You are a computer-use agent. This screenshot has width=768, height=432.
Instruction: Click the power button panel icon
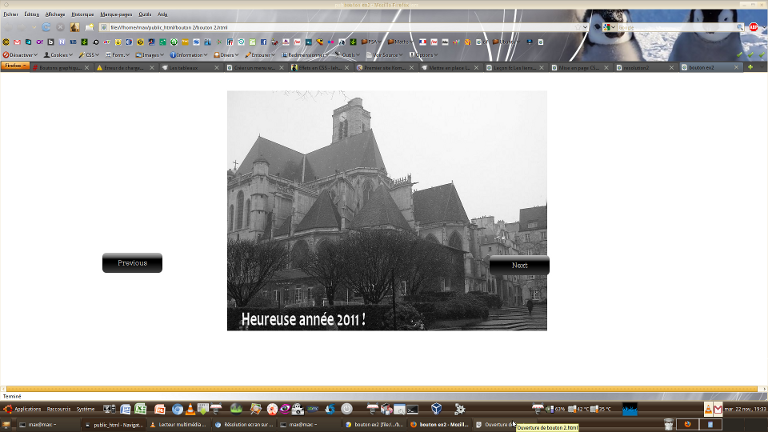pos(347,408)
